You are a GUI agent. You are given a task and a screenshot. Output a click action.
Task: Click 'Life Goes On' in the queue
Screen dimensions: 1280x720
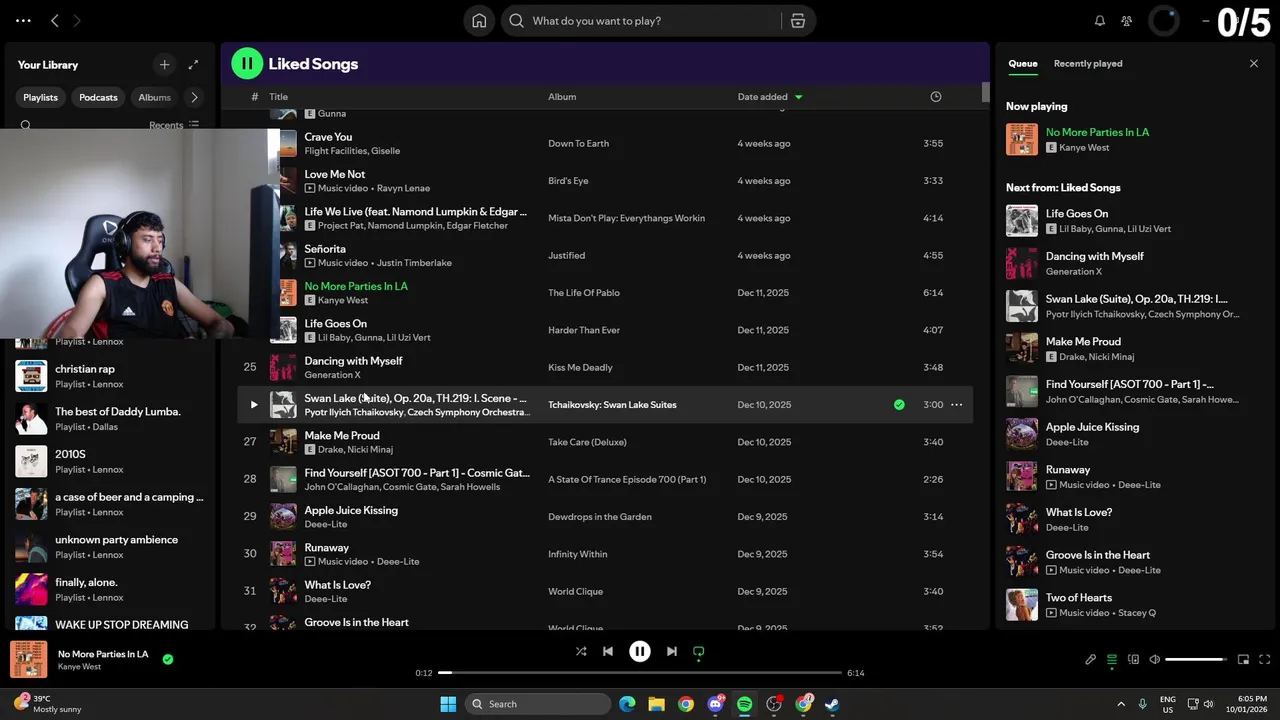[x=1077, y=213]
